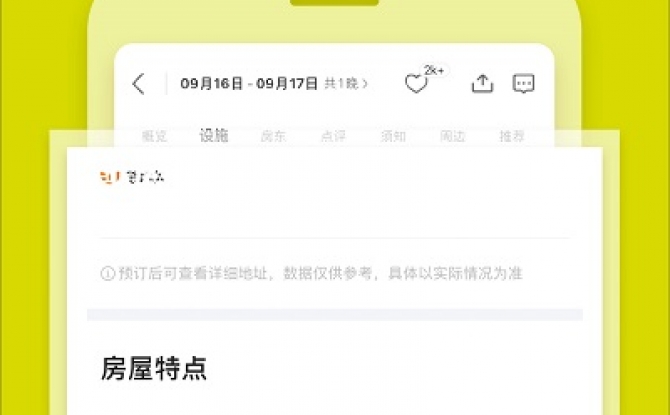The width and height of the screenshot is (670, 415).
Task: Open the chat message bubble icon
Action: coord(523,84)
